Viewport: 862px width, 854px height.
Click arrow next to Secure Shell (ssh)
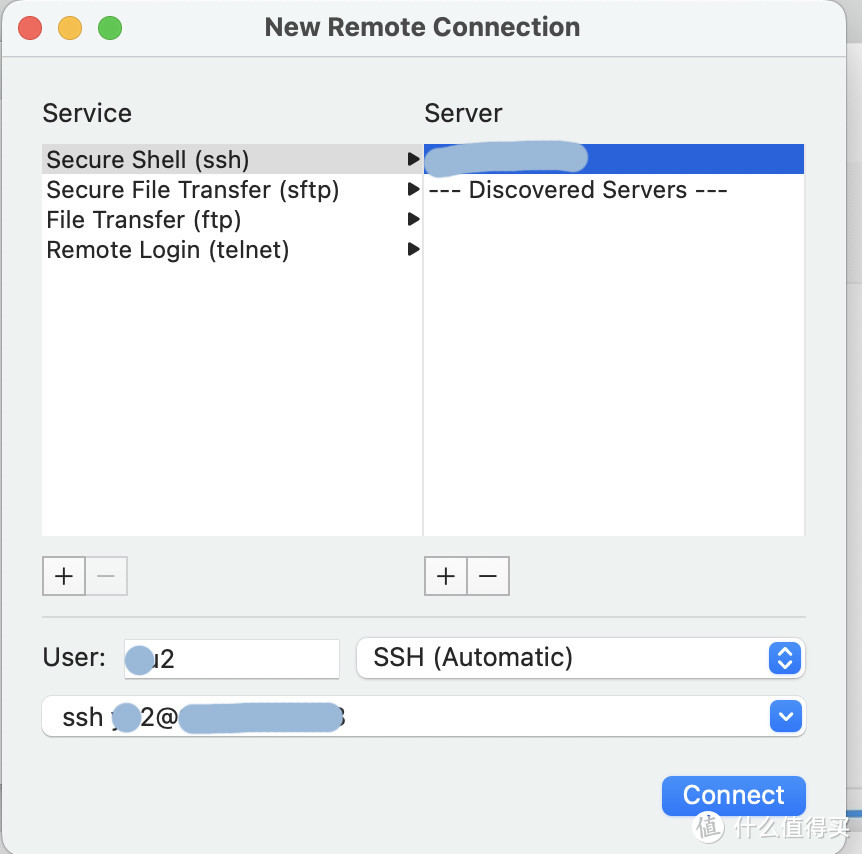(x=413, y=160)
